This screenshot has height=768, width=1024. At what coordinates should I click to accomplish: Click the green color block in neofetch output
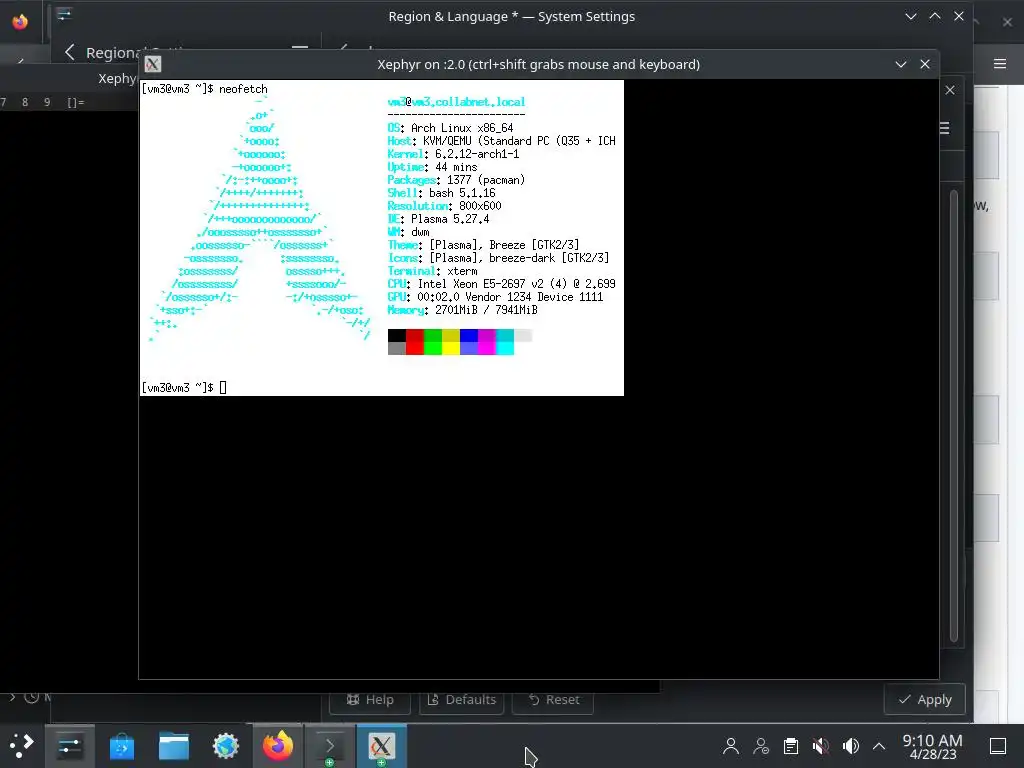433,342
